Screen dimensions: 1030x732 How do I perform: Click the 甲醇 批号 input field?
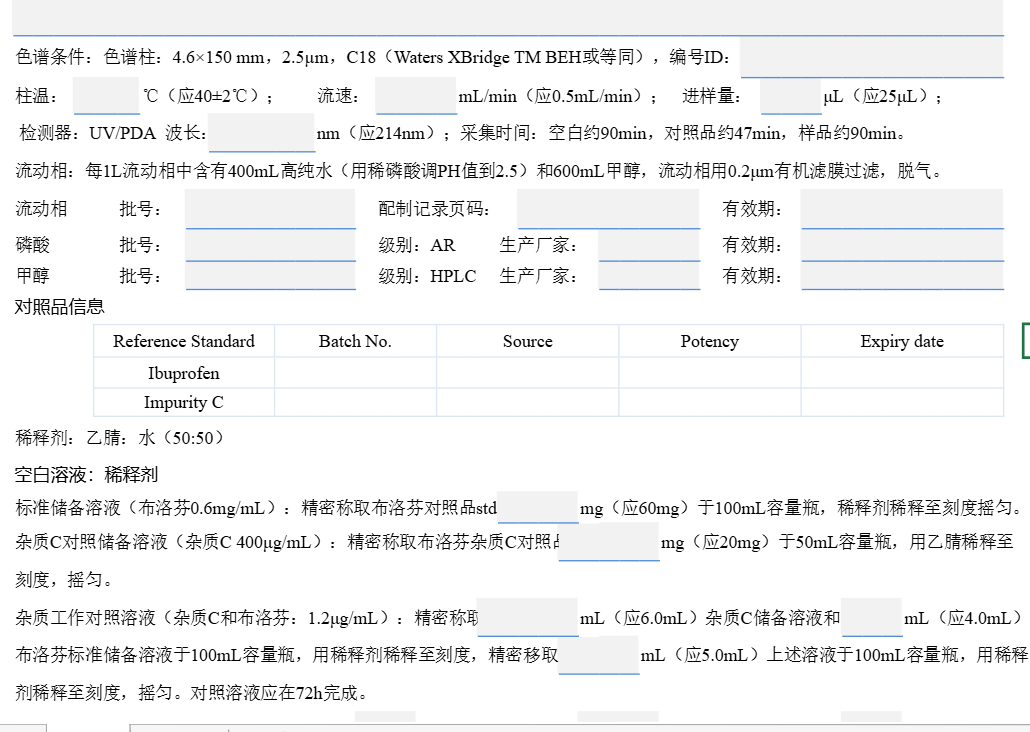coord(270,275)
